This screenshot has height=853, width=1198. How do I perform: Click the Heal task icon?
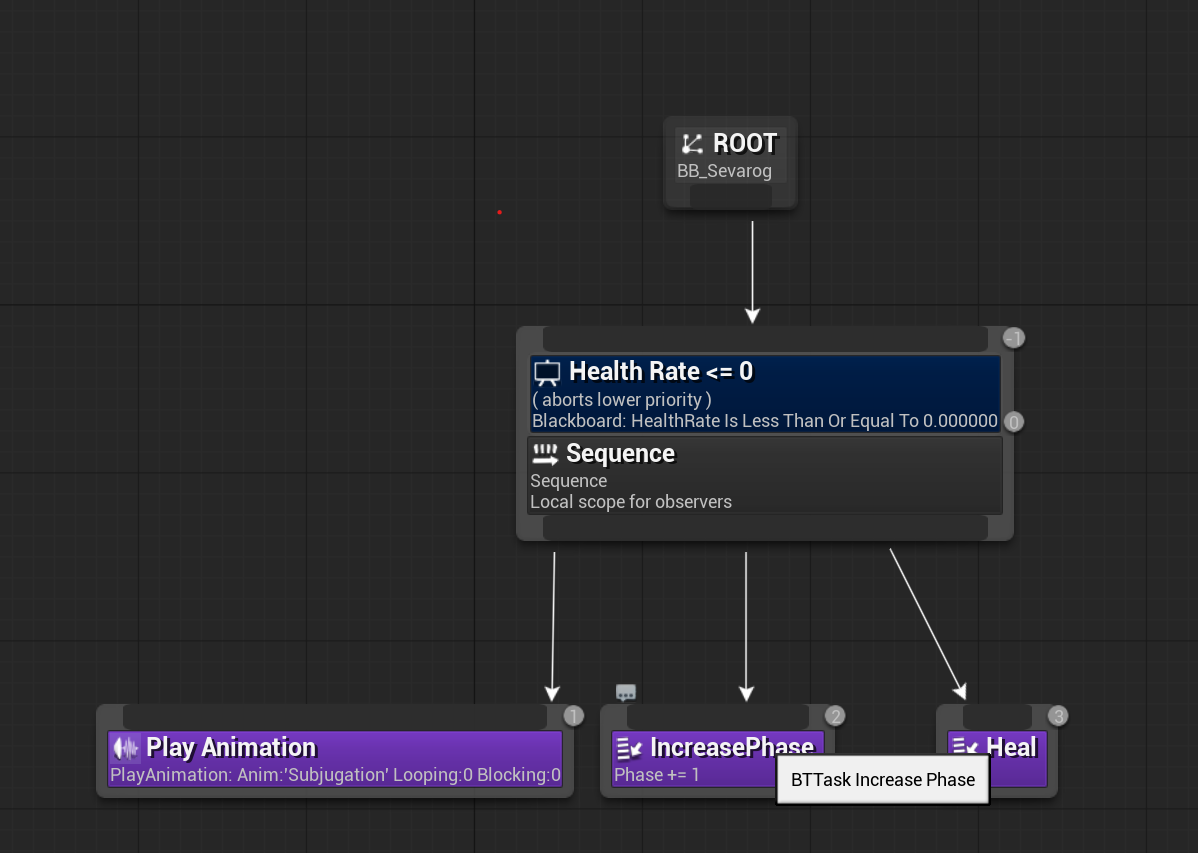966,746
